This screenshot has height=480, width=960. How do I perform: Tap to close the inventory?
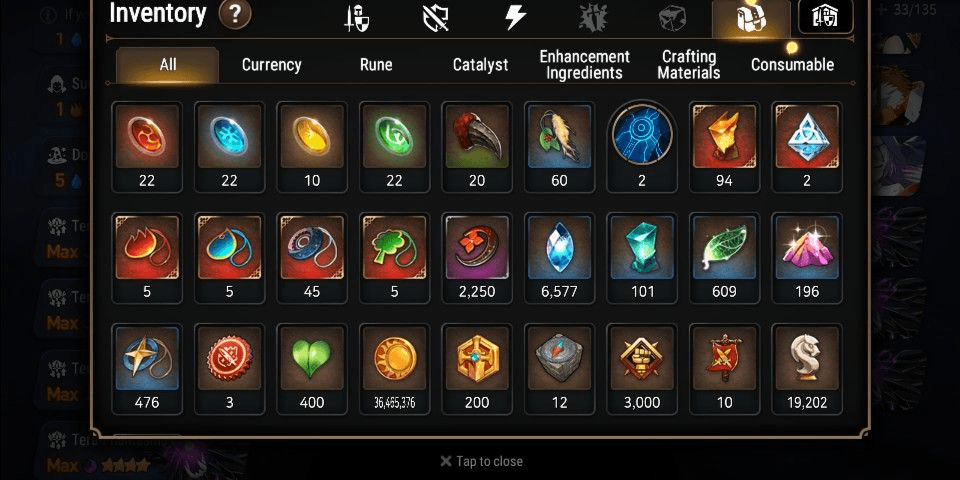point(481,461)
